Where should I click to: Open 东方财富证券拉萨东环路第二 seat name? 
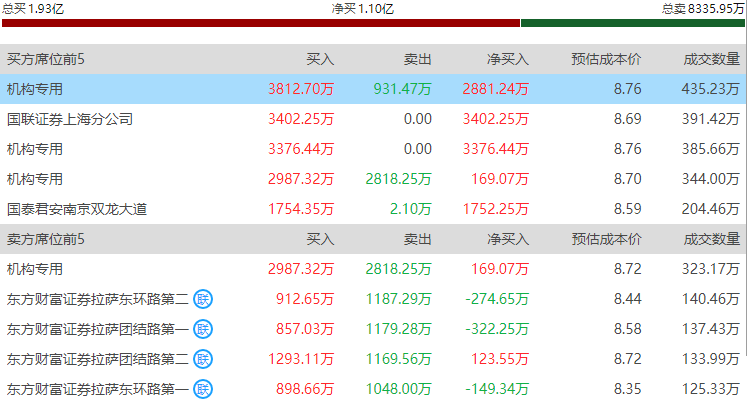click(98, 299)
